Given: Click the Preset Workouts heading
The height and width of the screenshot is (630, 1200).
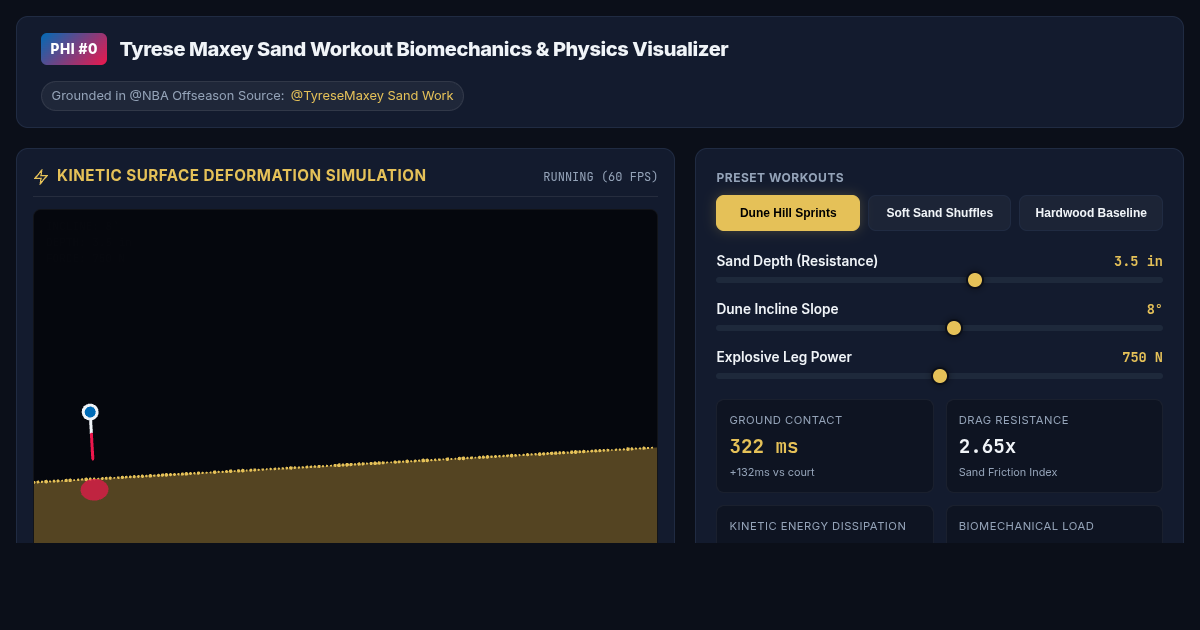Looking at the screenshot, I should (x=780, y=178).
